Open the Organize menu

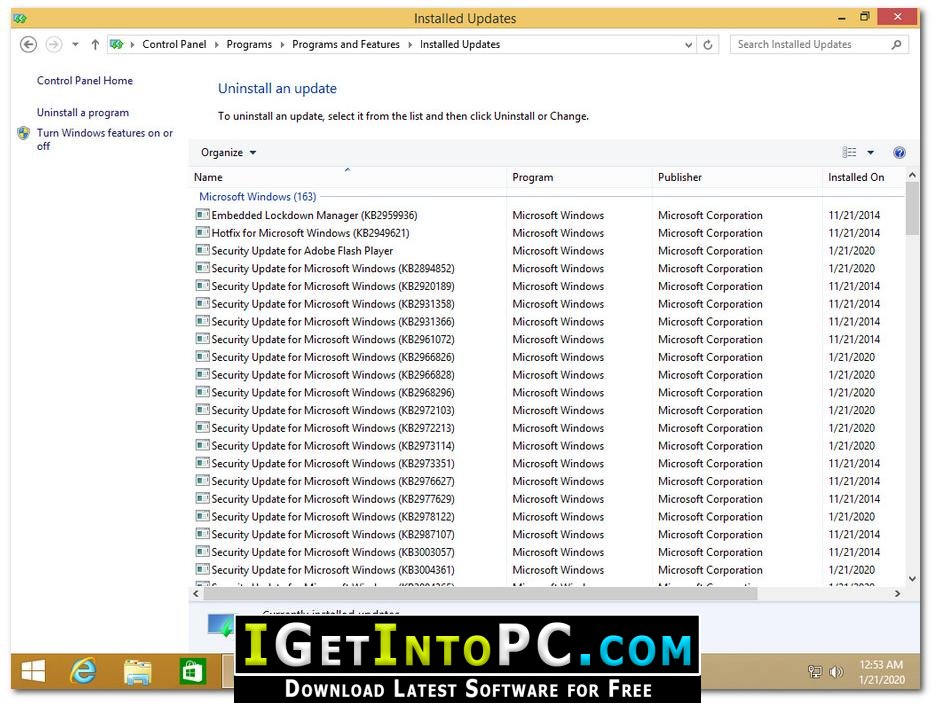(x=228, y=153)
